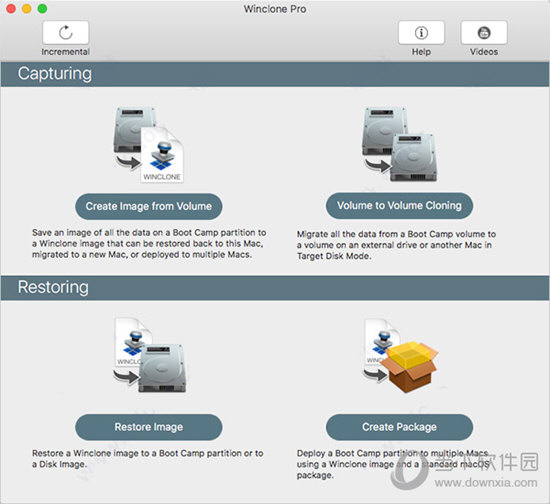This screenshot has width=550, height=504.
Task: Click the Capturing section header
Action: [275, 74]
